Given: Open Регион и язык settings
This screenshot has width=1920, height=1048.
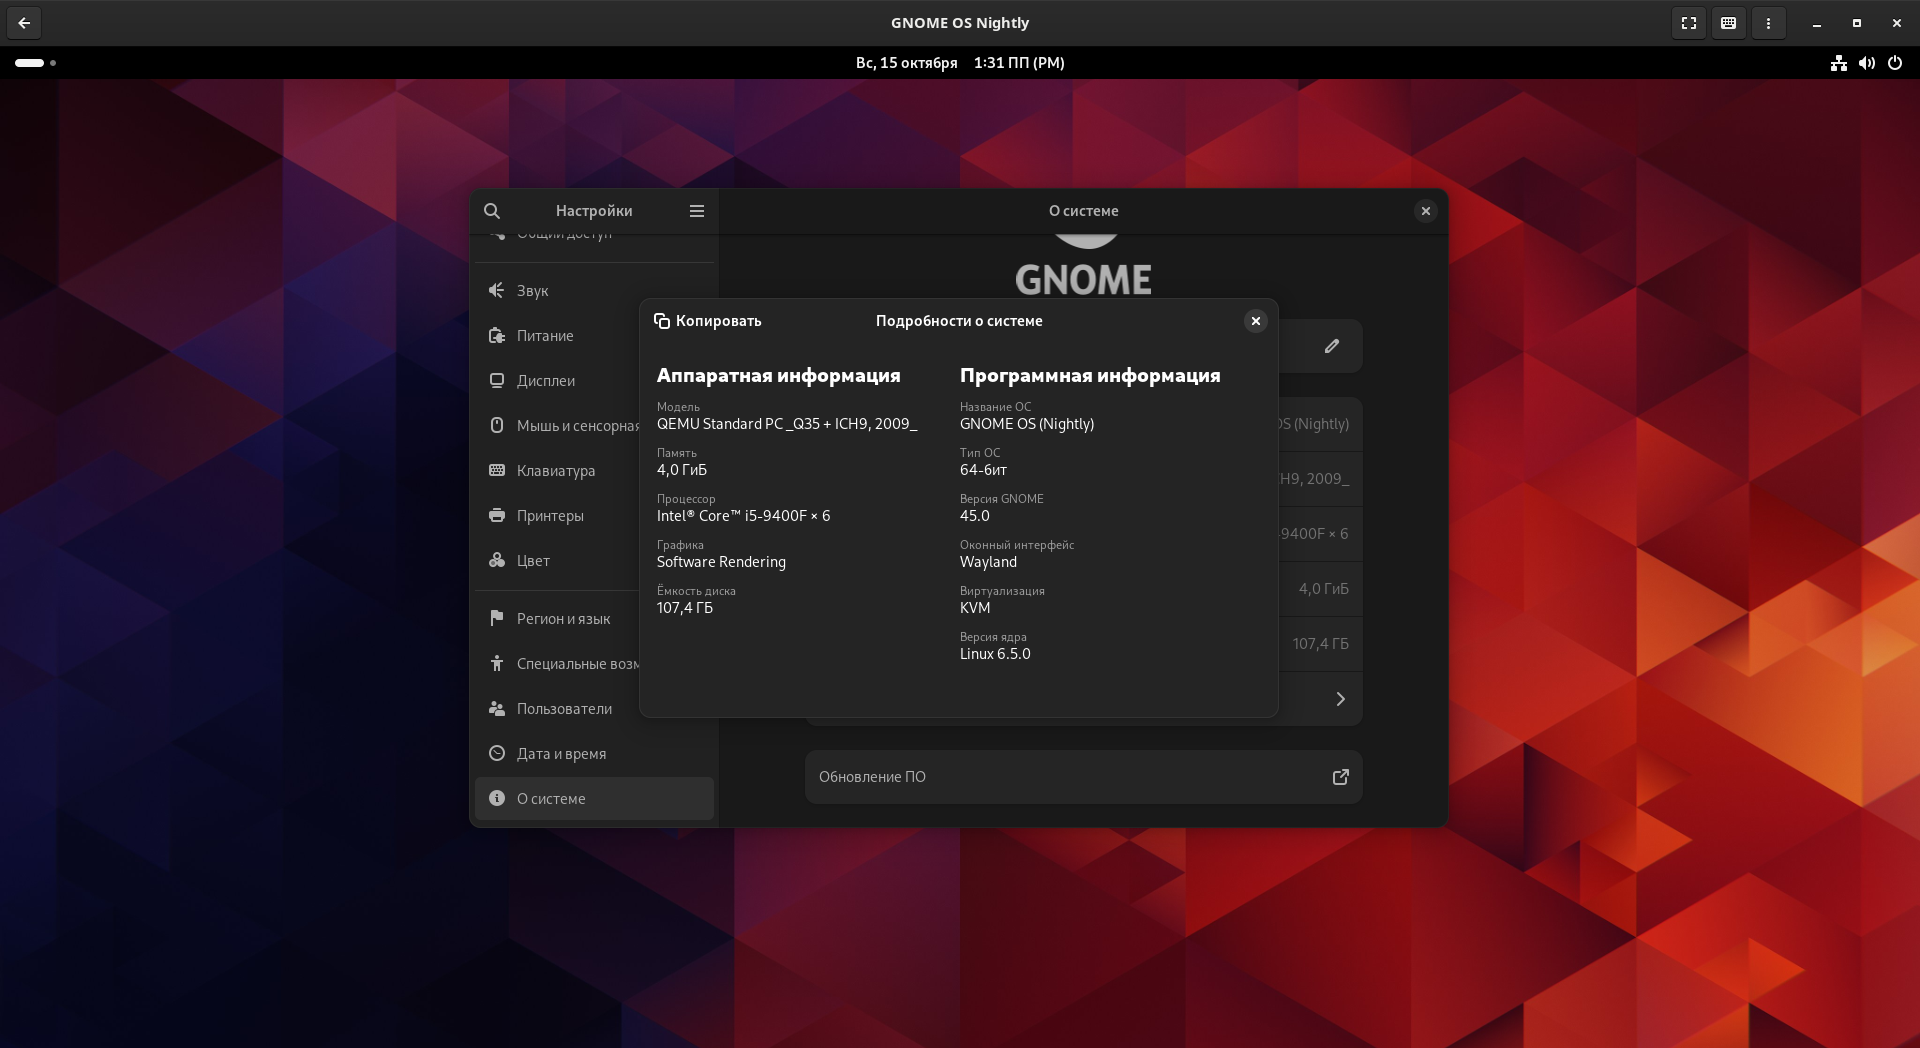Looking at the screenshot, I should pos(558,619).
